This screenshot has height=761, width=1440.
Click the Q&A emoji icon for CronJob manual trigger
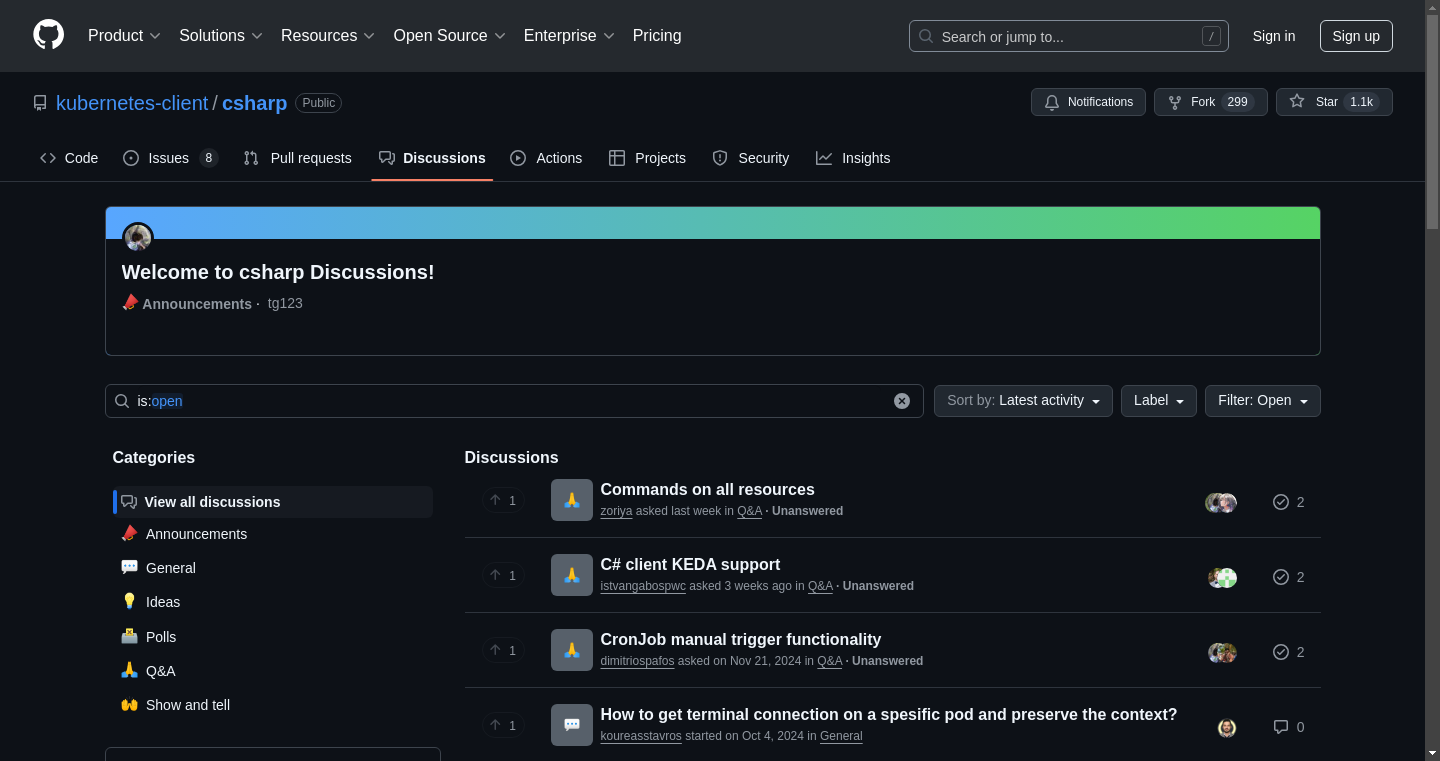pos(572,650)
